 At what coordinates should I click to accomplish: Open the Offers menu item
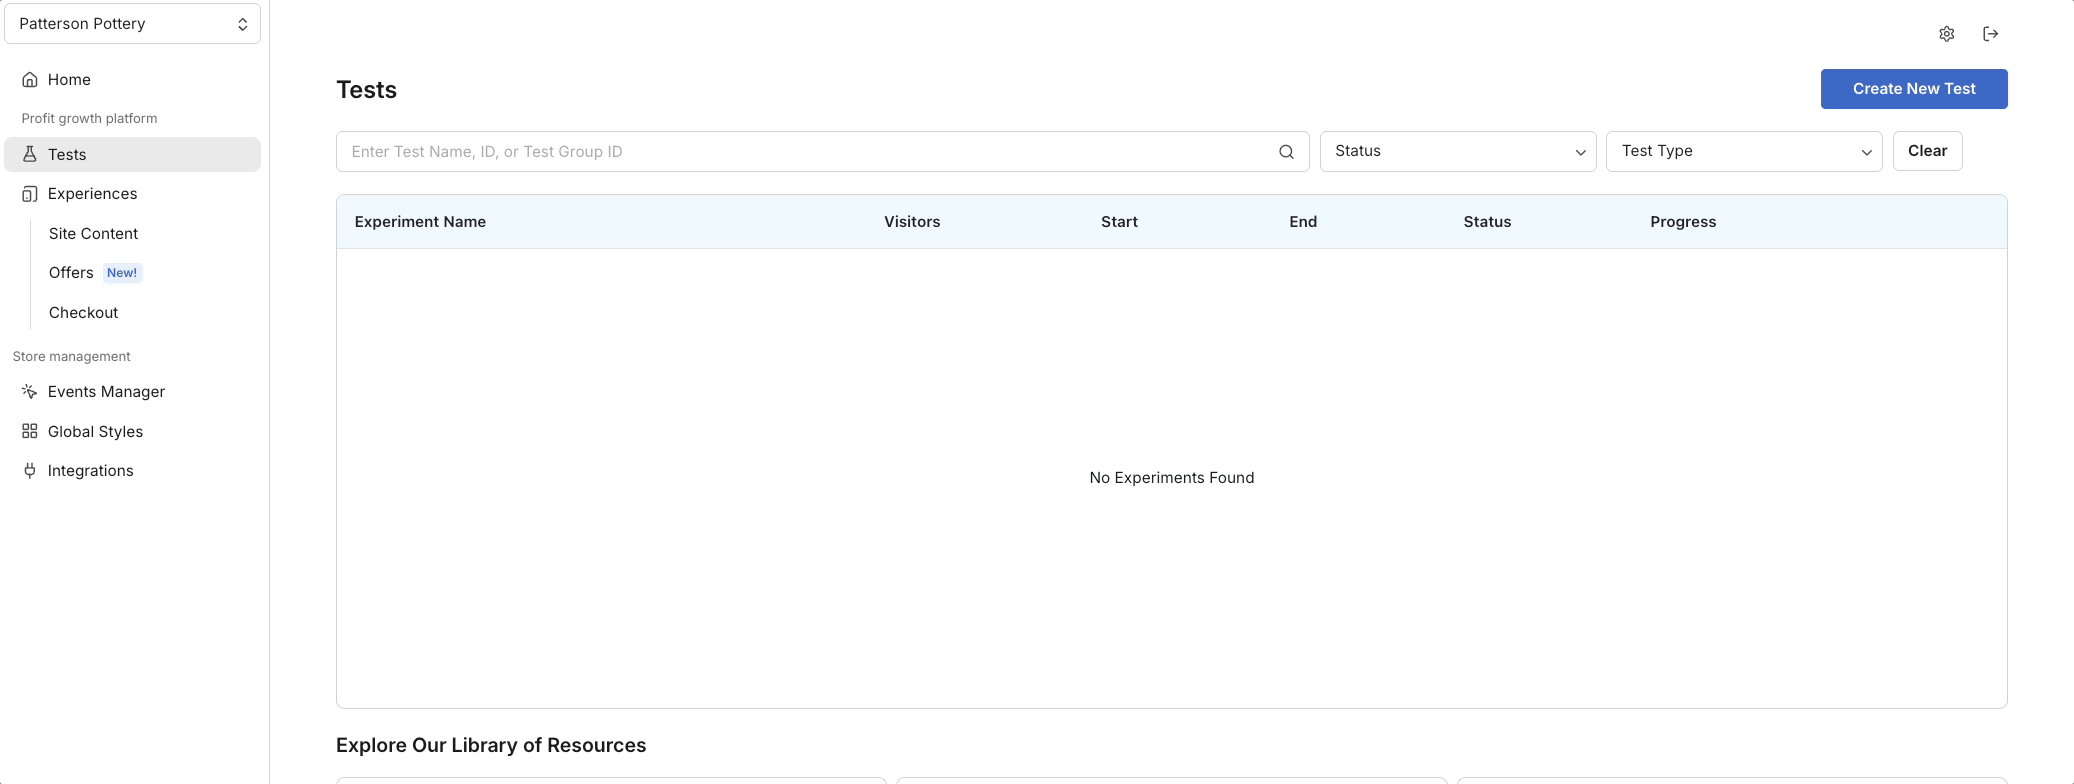pos(71,273)
